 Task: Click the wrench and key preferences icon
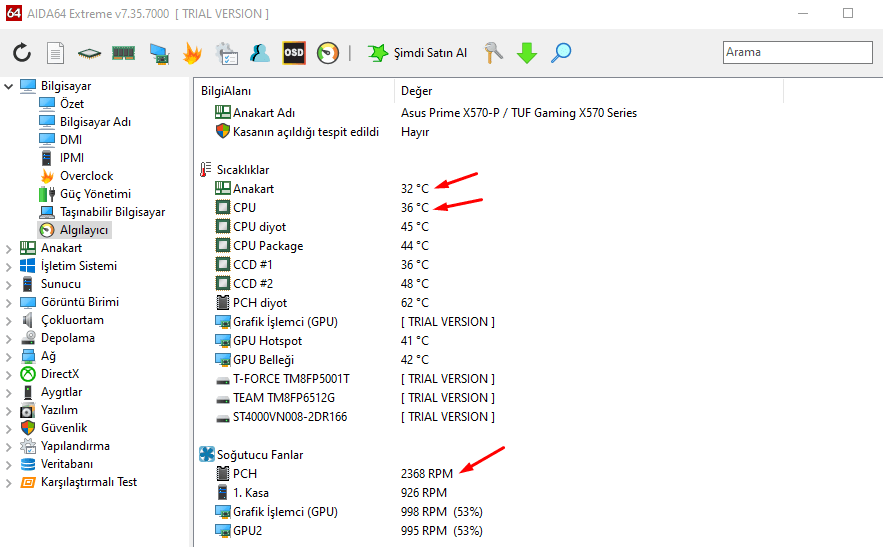[x=493, y=53]
